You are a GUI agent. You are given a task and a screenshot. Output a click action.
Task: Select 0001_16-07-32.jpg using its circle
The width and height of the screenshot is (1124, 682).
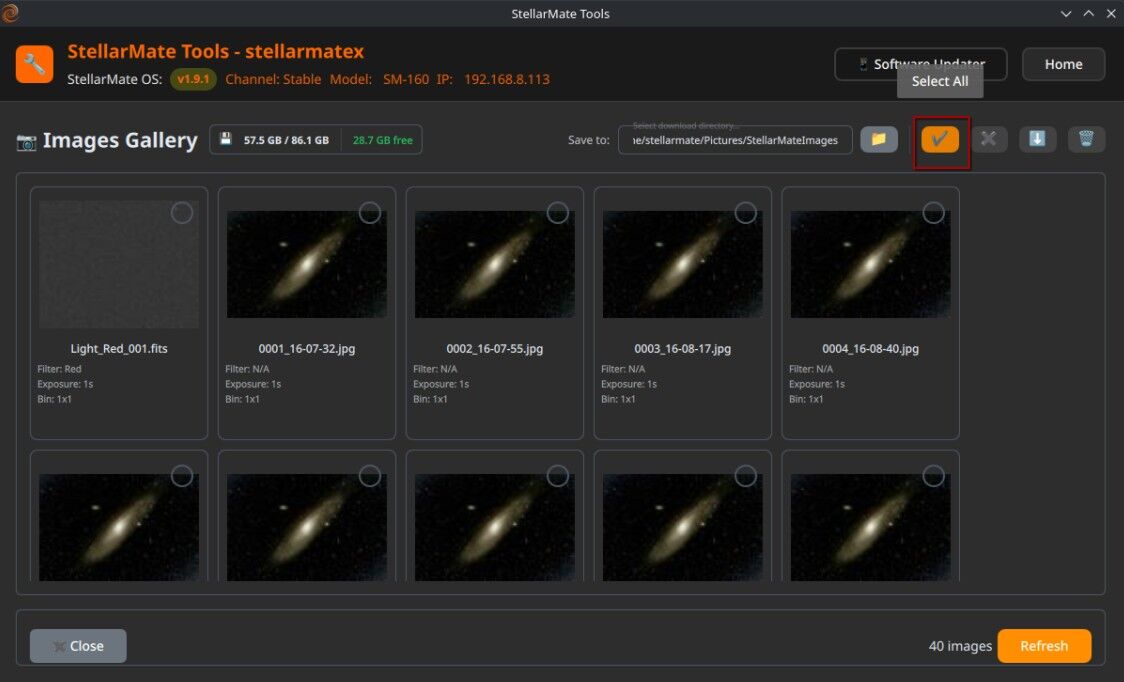pos(370,213)
